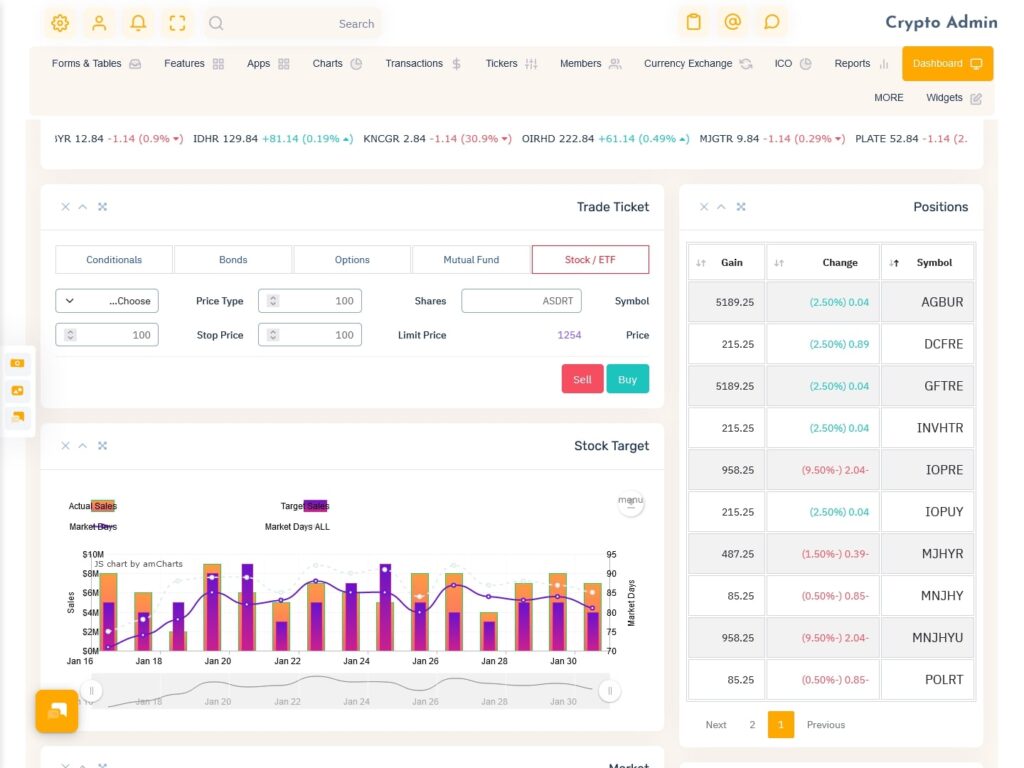Open the floating orange chat button
The width and height of the screenshot is (1024, 768).
57,711
